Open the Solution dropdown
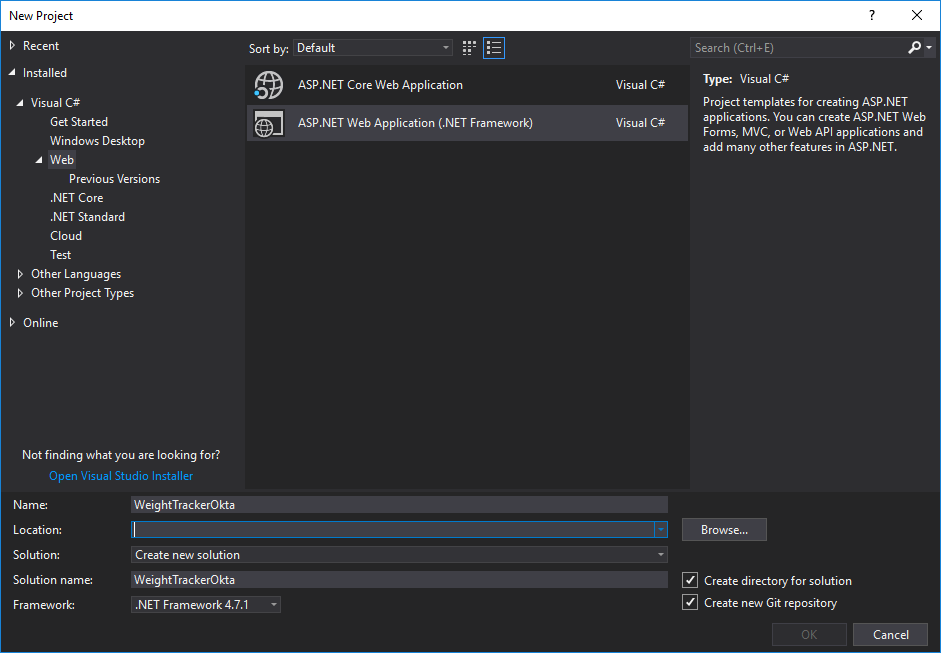The width and height of the screenshot is (941, 653). point(399,555)
